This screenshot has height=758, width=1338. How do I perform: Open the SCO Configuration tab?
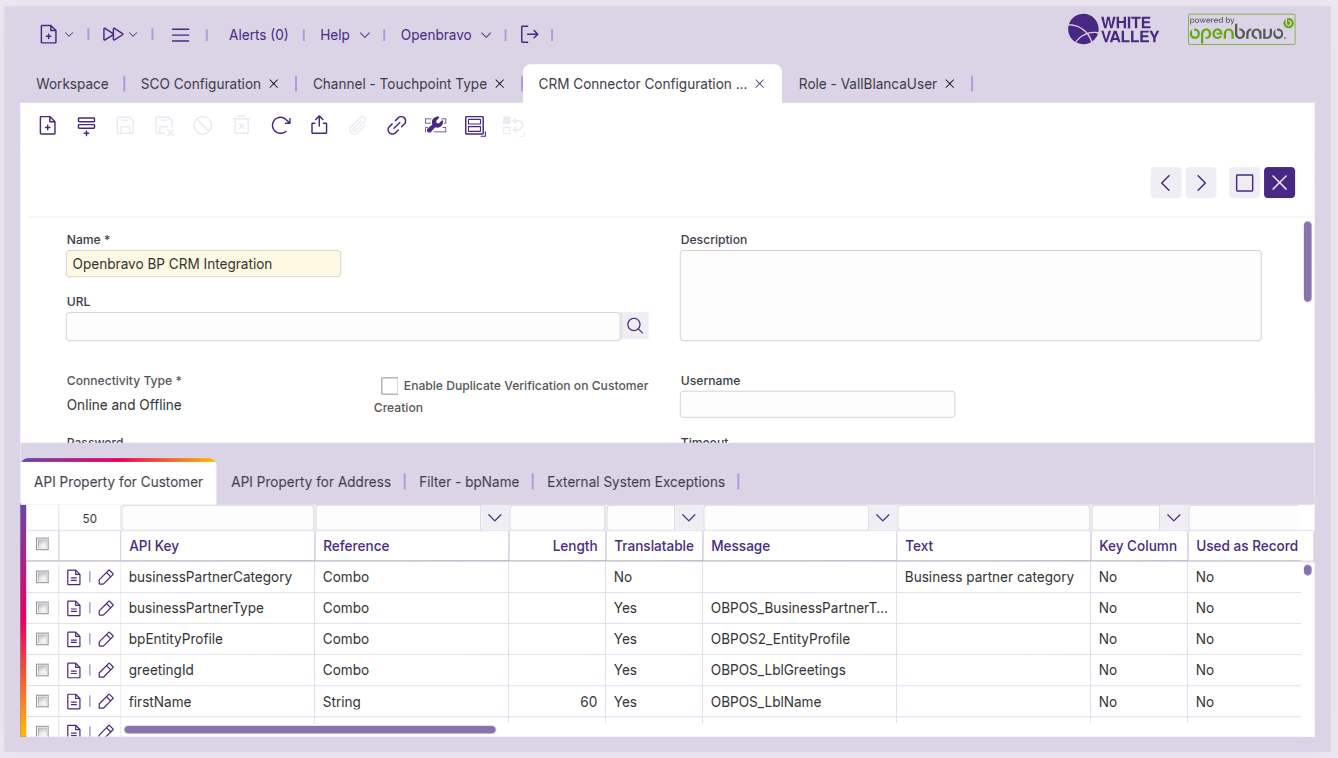pos(200,84)
